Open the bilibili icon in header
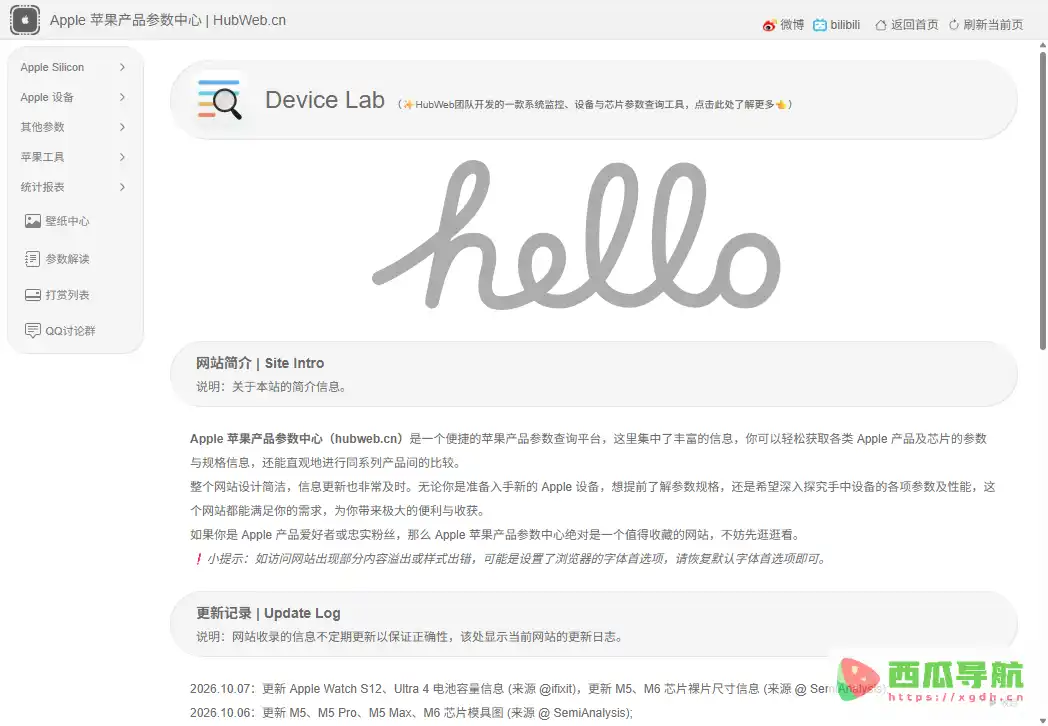The image size is (1048, 726). pos(819,25)
